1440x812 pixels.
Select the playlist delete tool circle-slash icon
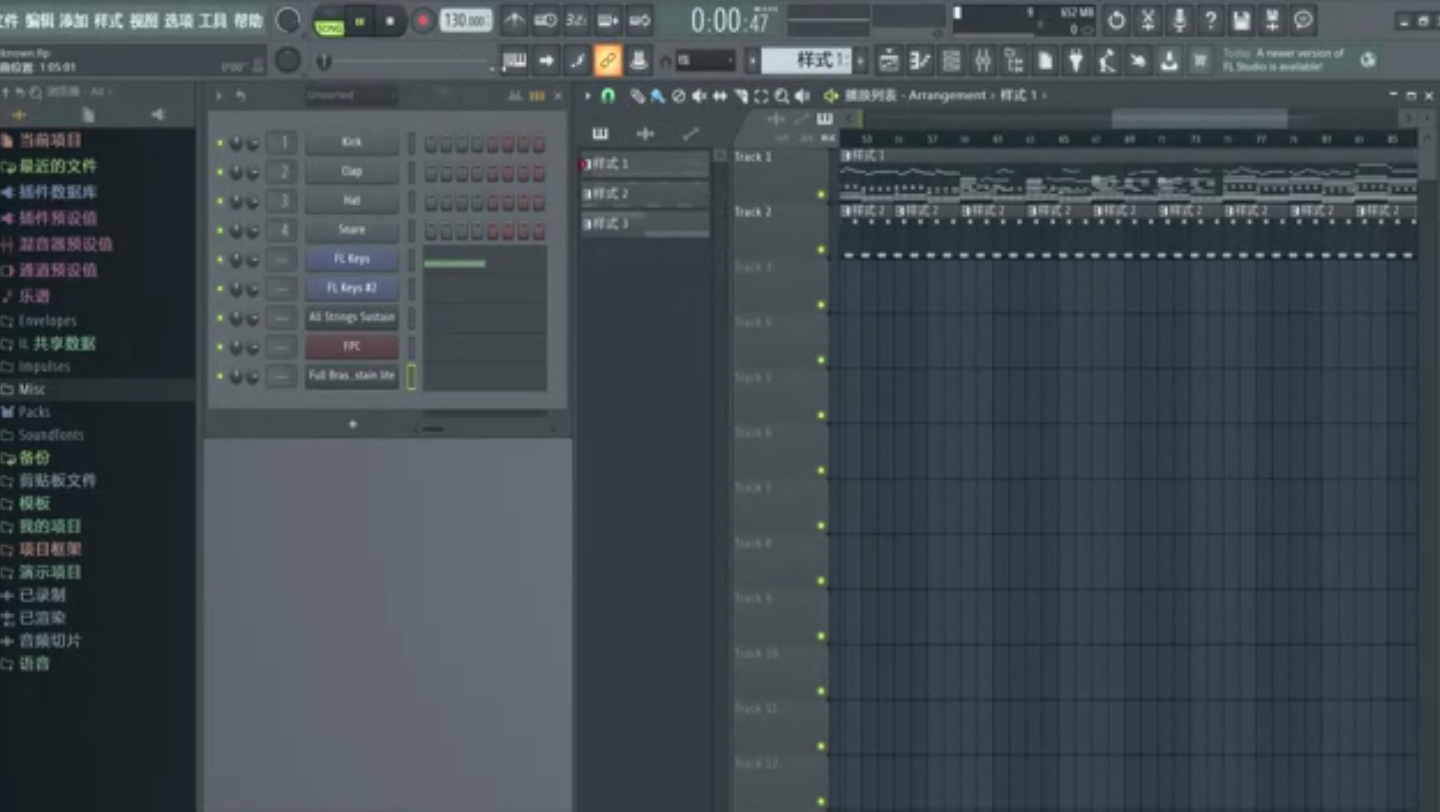(678, 96)
